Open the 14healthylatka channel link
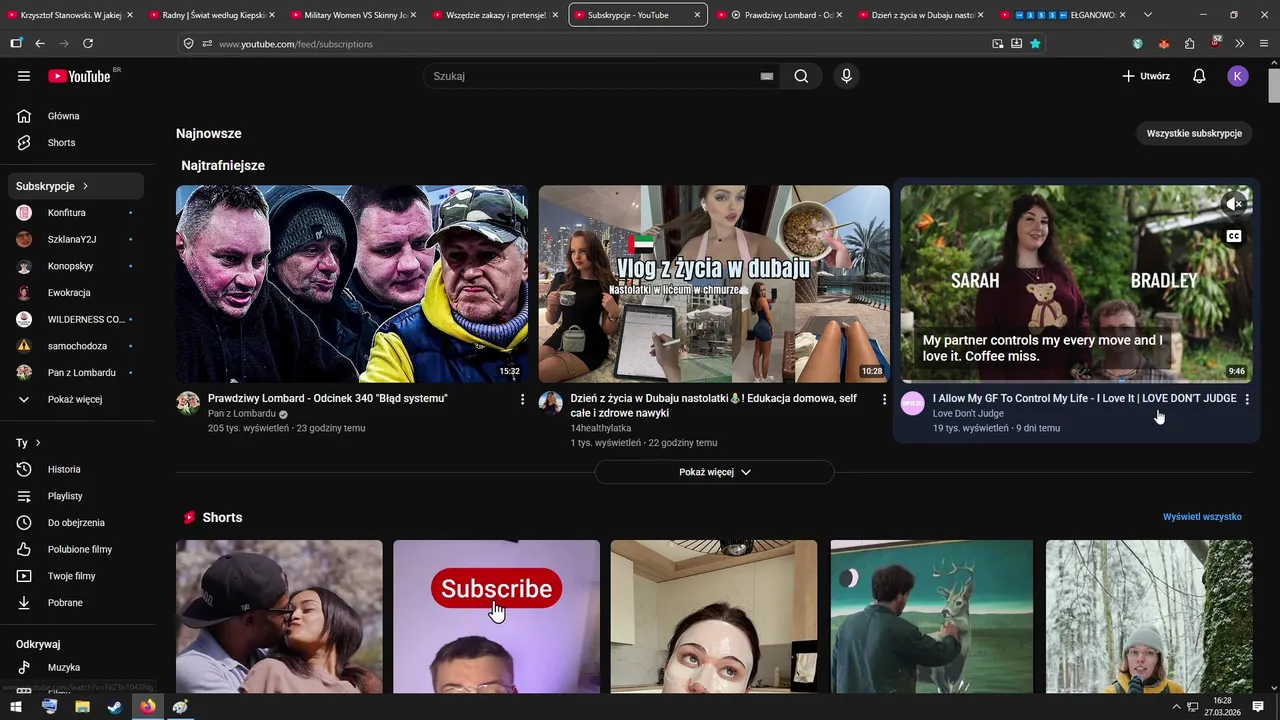The image size is (1280, 720). 601,428
